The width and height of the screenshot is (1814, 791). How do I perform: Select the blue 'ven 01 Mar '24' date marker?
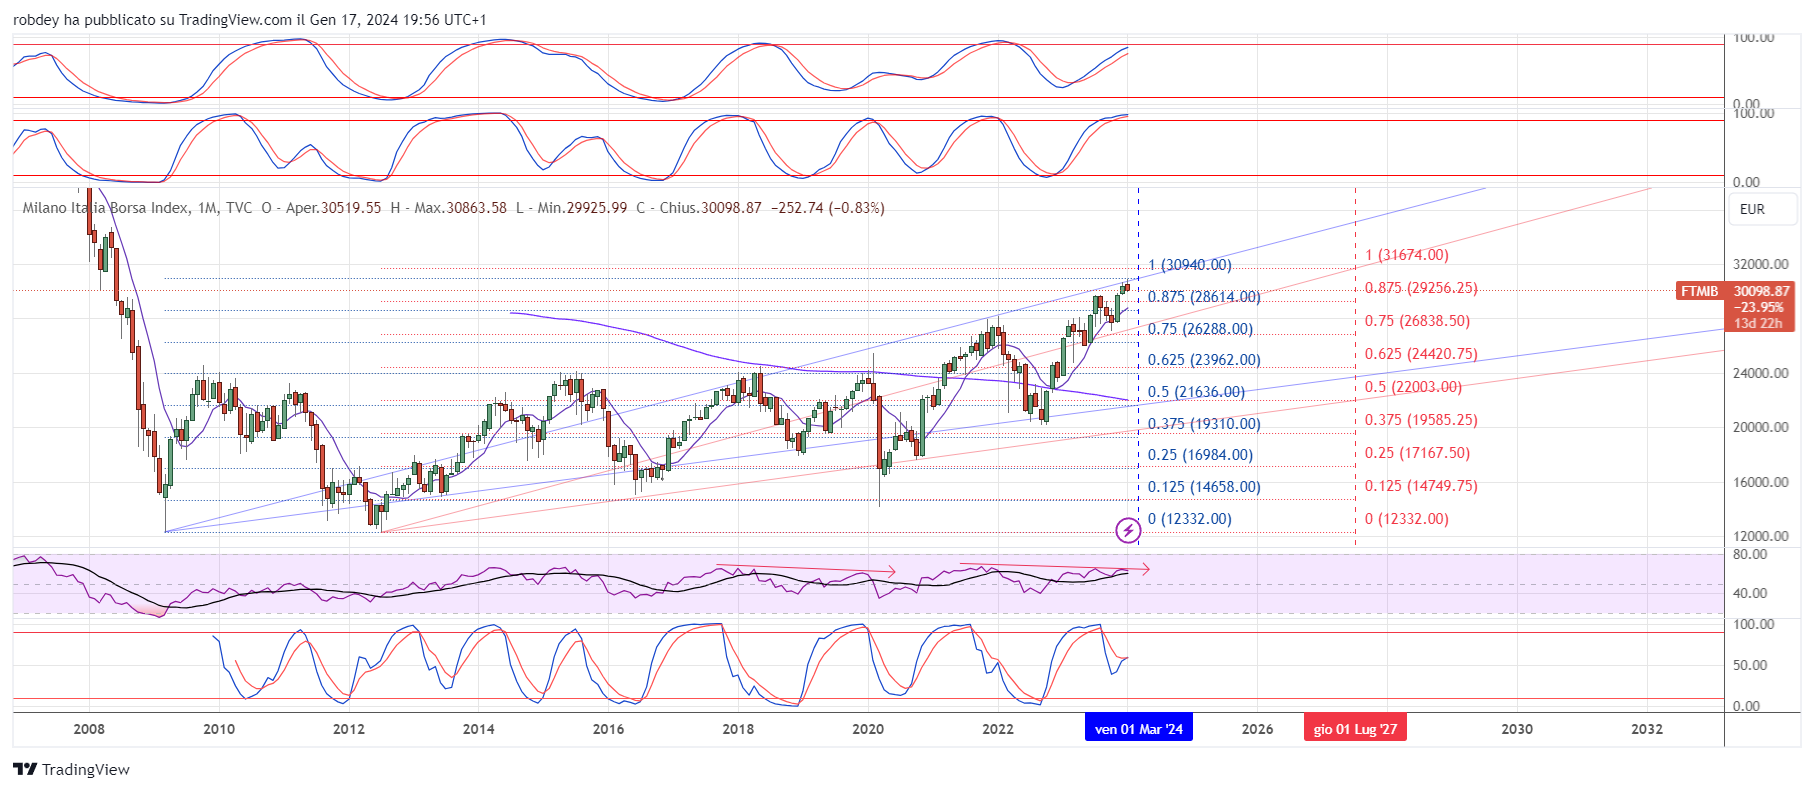tap(1139, 729)
